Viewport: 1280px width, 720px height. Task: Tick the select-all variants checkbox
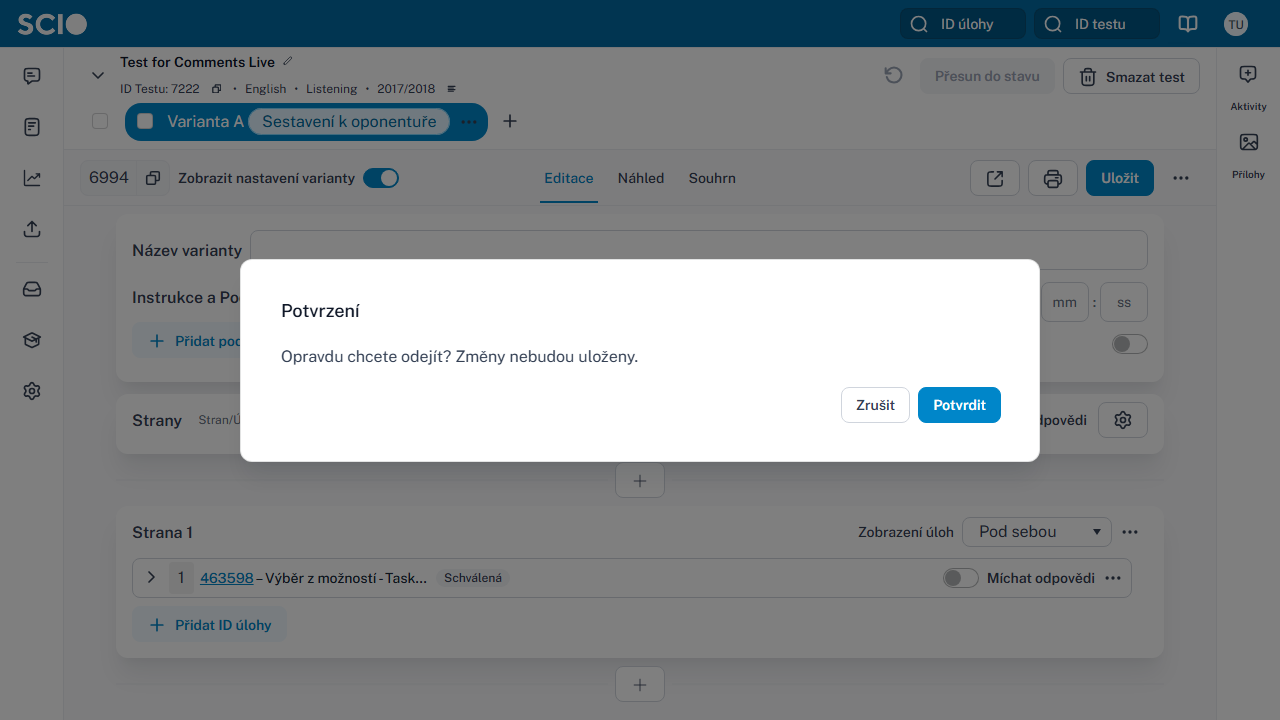(x=100, y=121)
